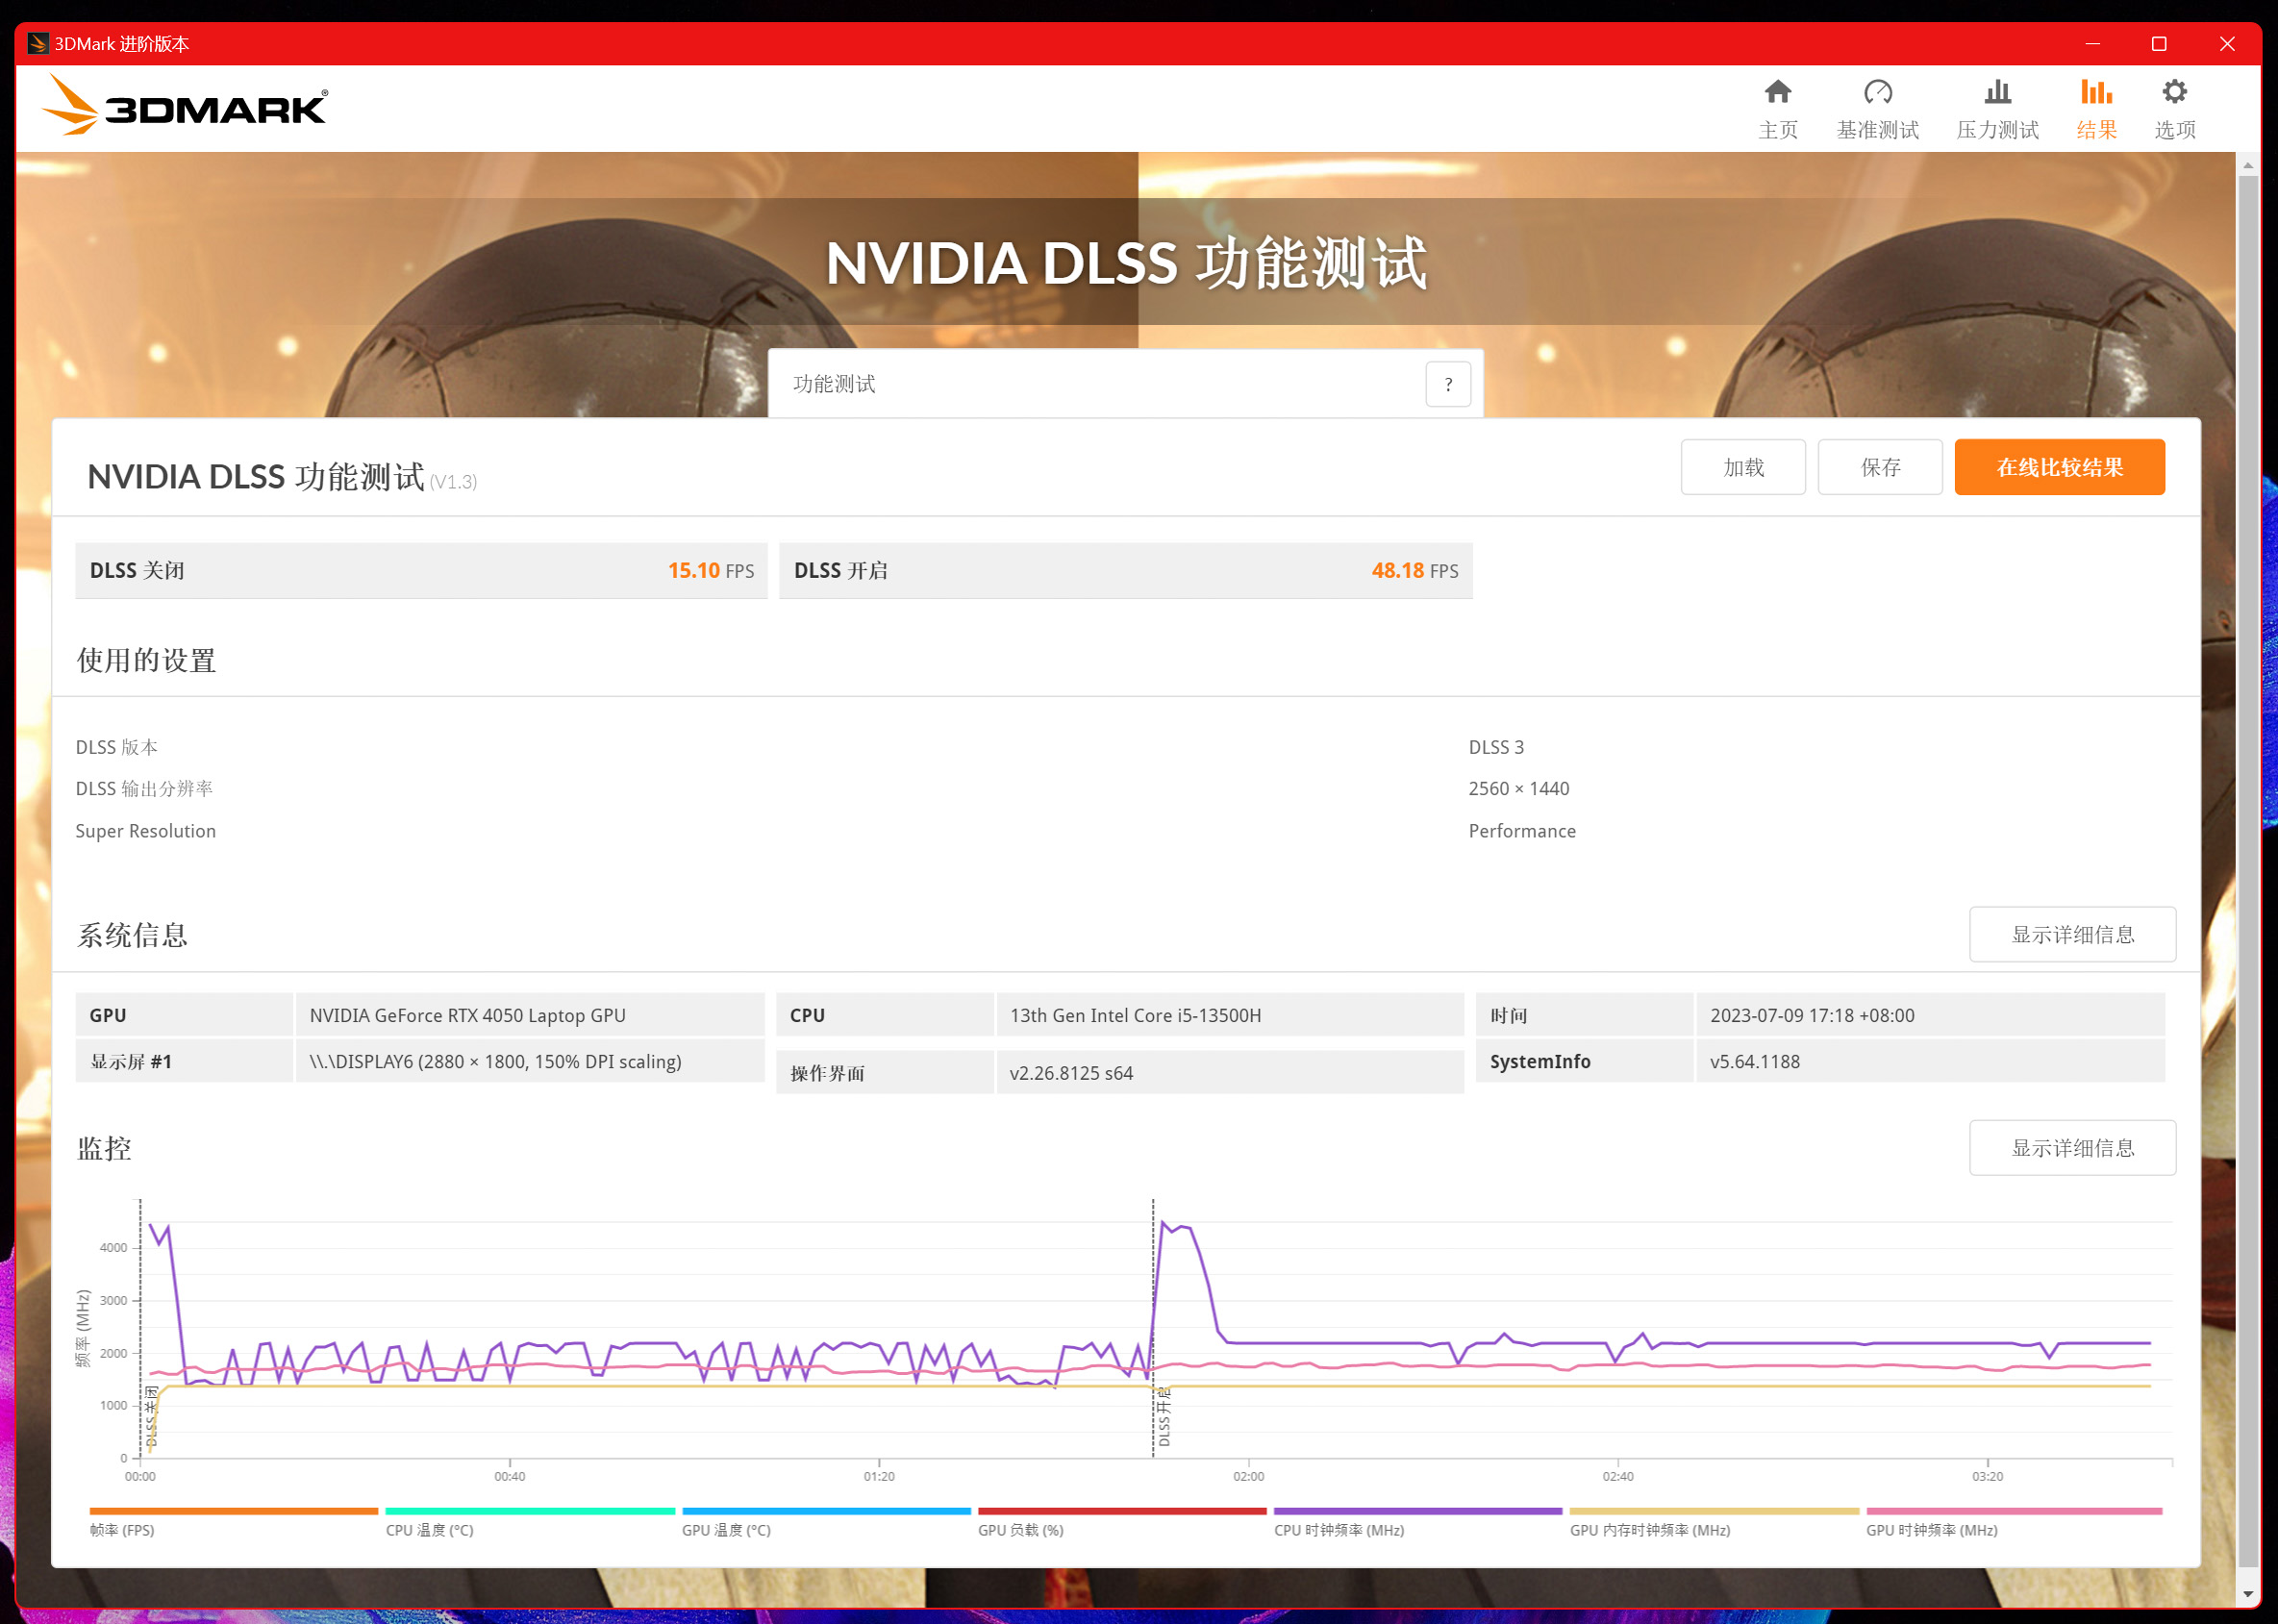Click the question mark help button

pyautogui.click(x=1447, y=385)
